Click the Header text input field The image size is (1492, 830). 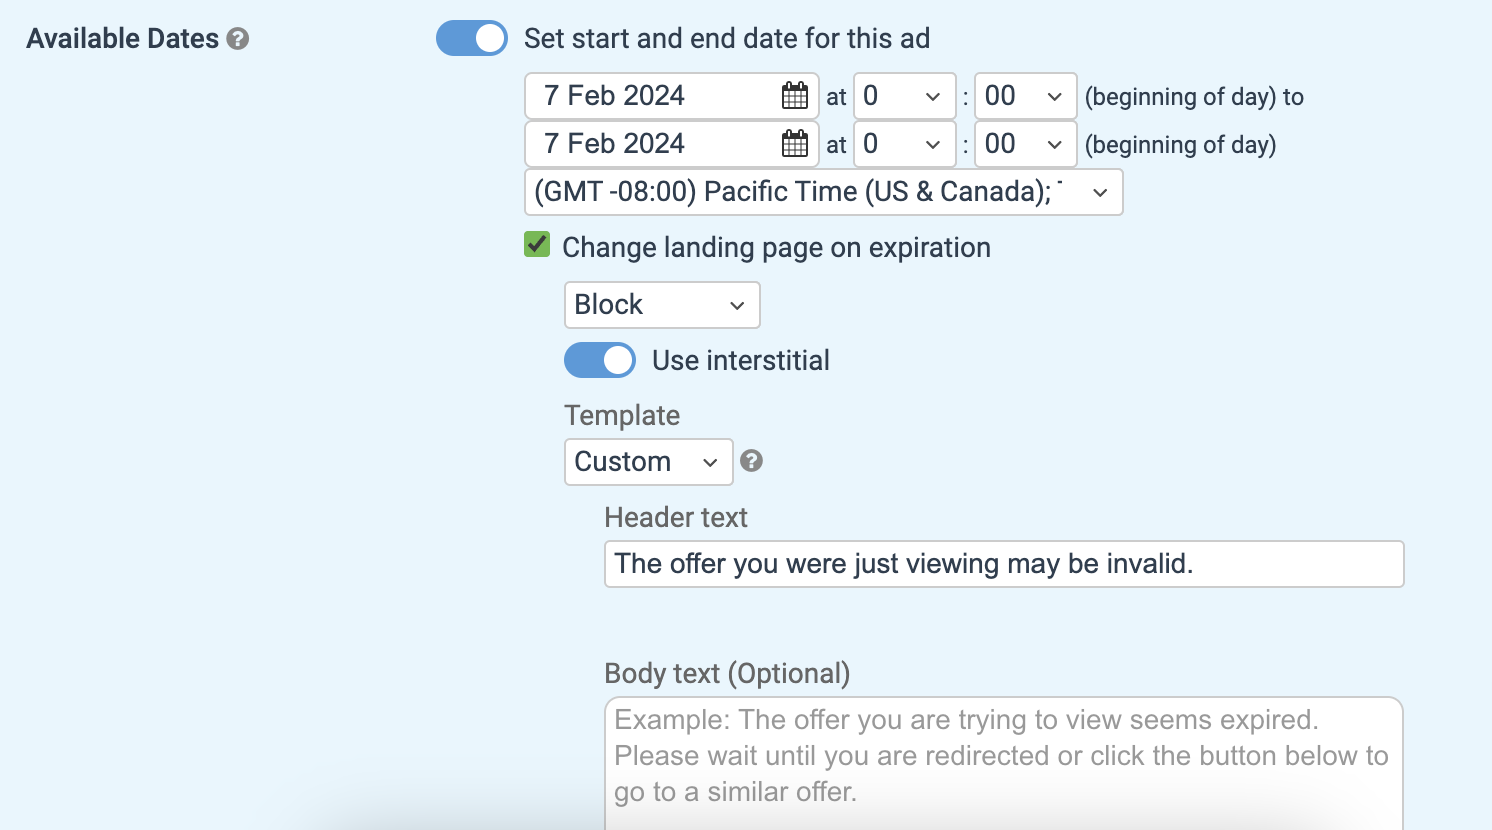tap(1004, 564)
